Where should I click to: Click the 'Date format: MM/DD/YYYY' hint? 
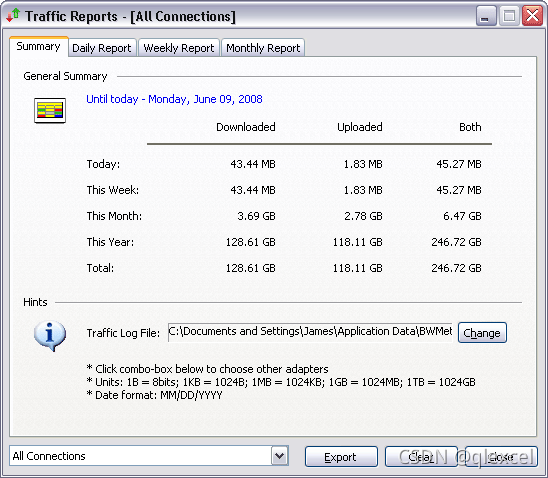point(154,396)
